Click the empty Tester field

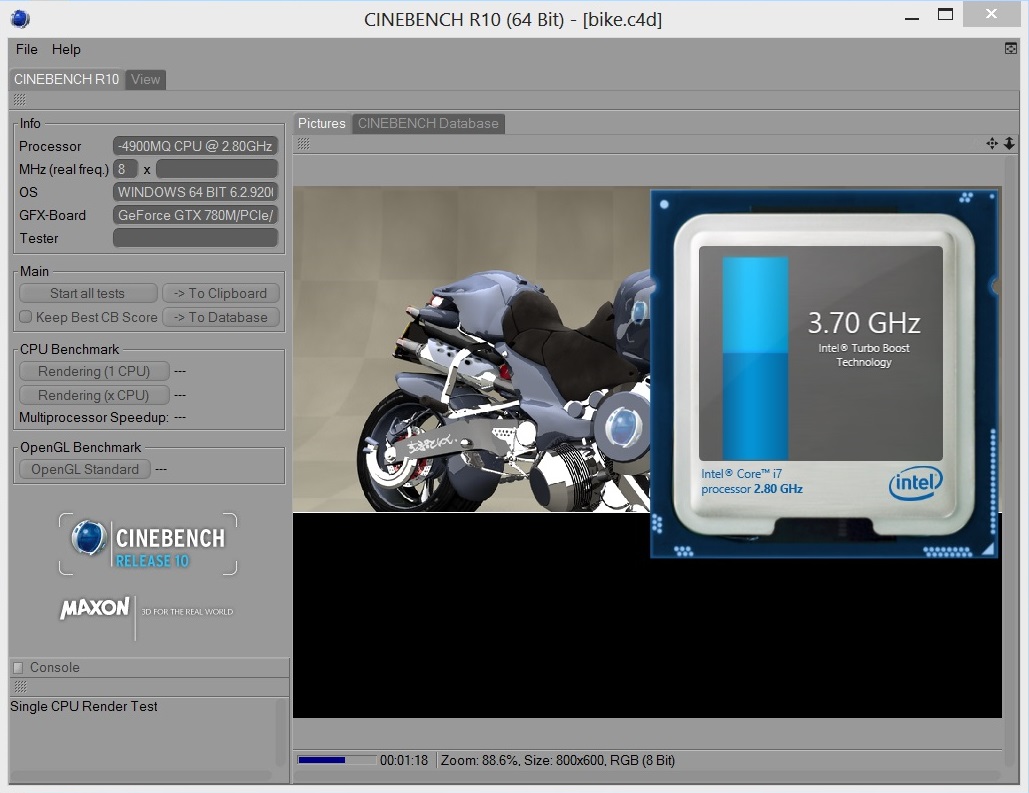pos(196,238)
